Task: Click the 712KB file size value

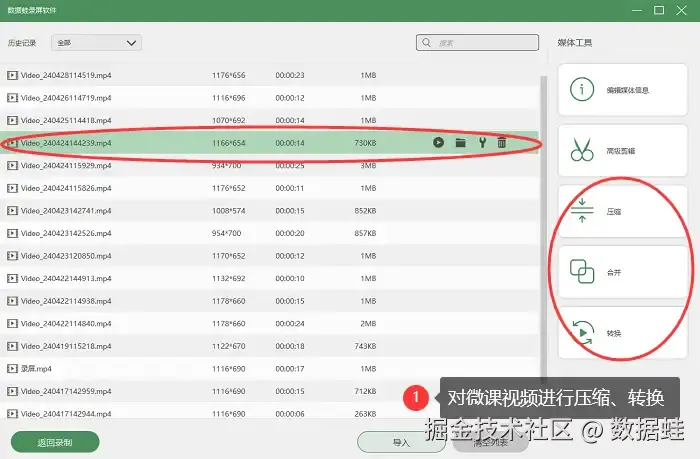Action: (x=365, y=391)
